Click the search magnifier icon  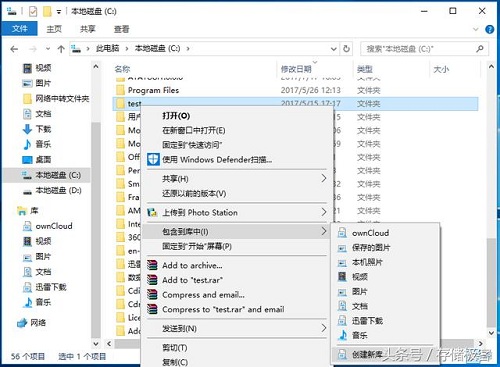[x=480, y=49]
